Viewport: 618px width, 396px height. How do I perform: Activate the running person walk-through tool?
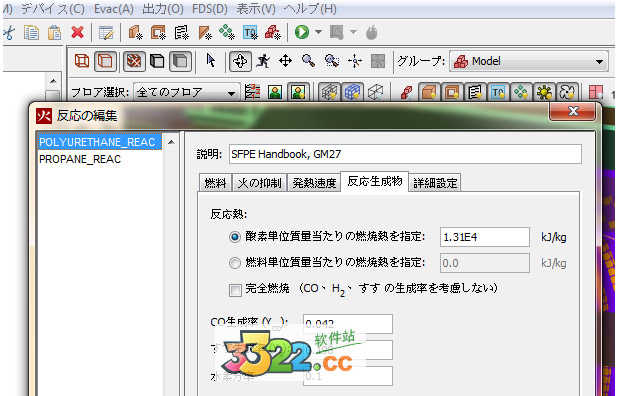263,61
